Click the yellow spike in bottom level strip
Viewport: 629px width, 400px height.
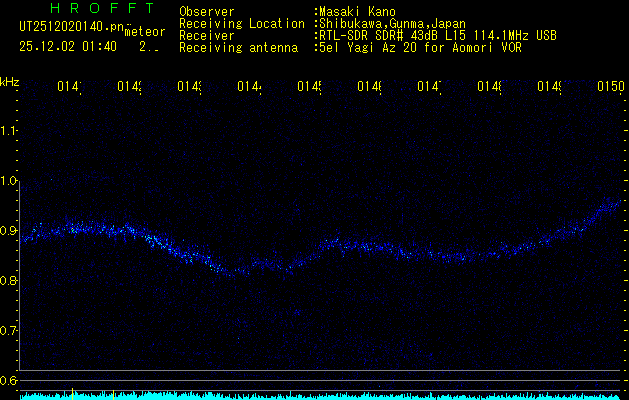[x=72, y=394]
